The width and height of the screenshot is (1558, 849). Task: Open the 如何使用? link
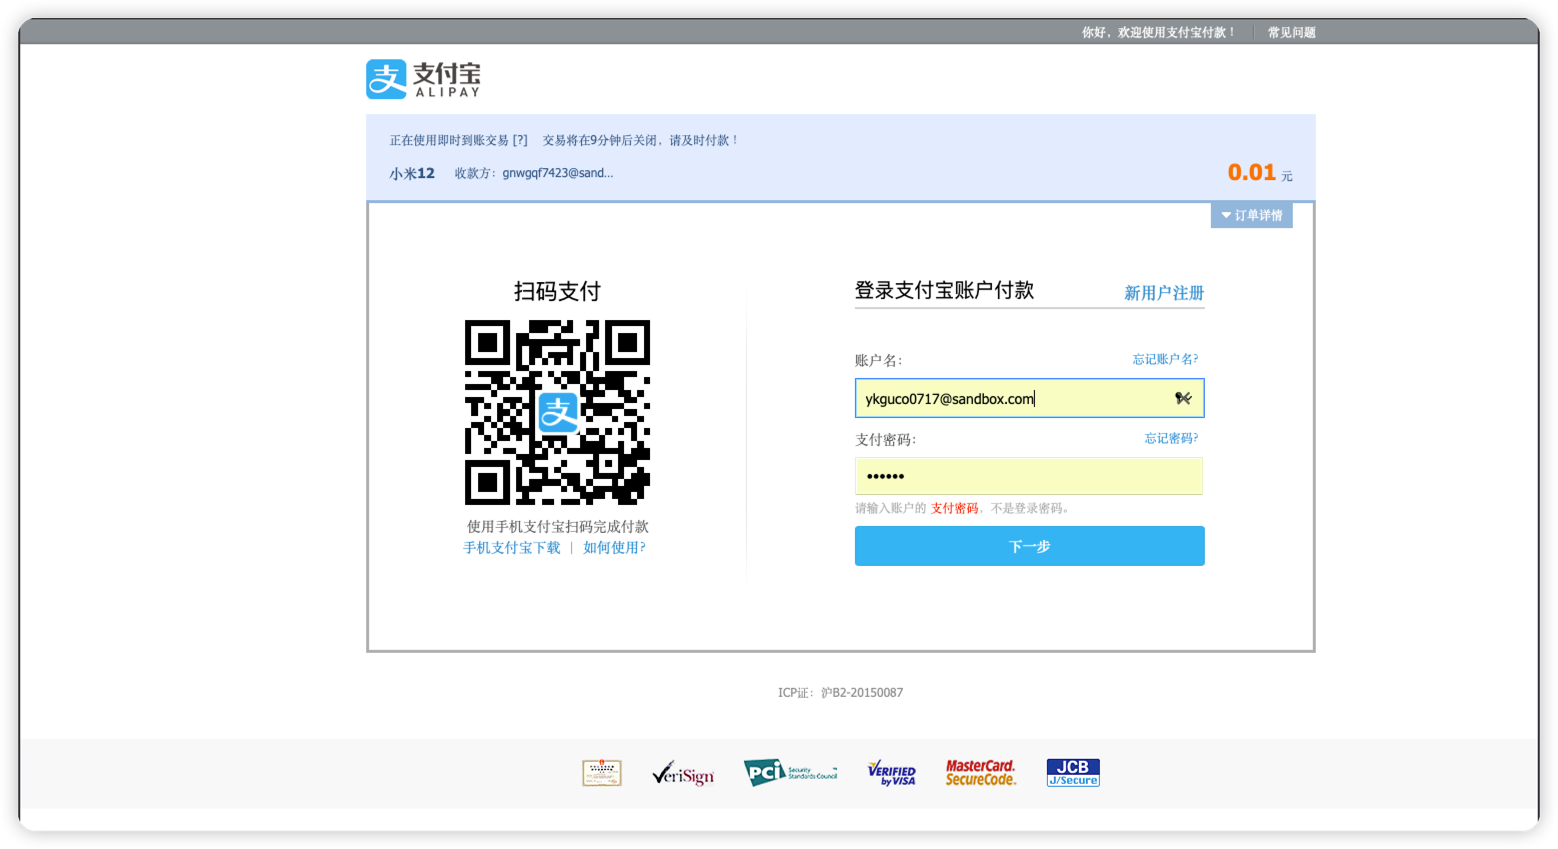[x=614, y=547]
